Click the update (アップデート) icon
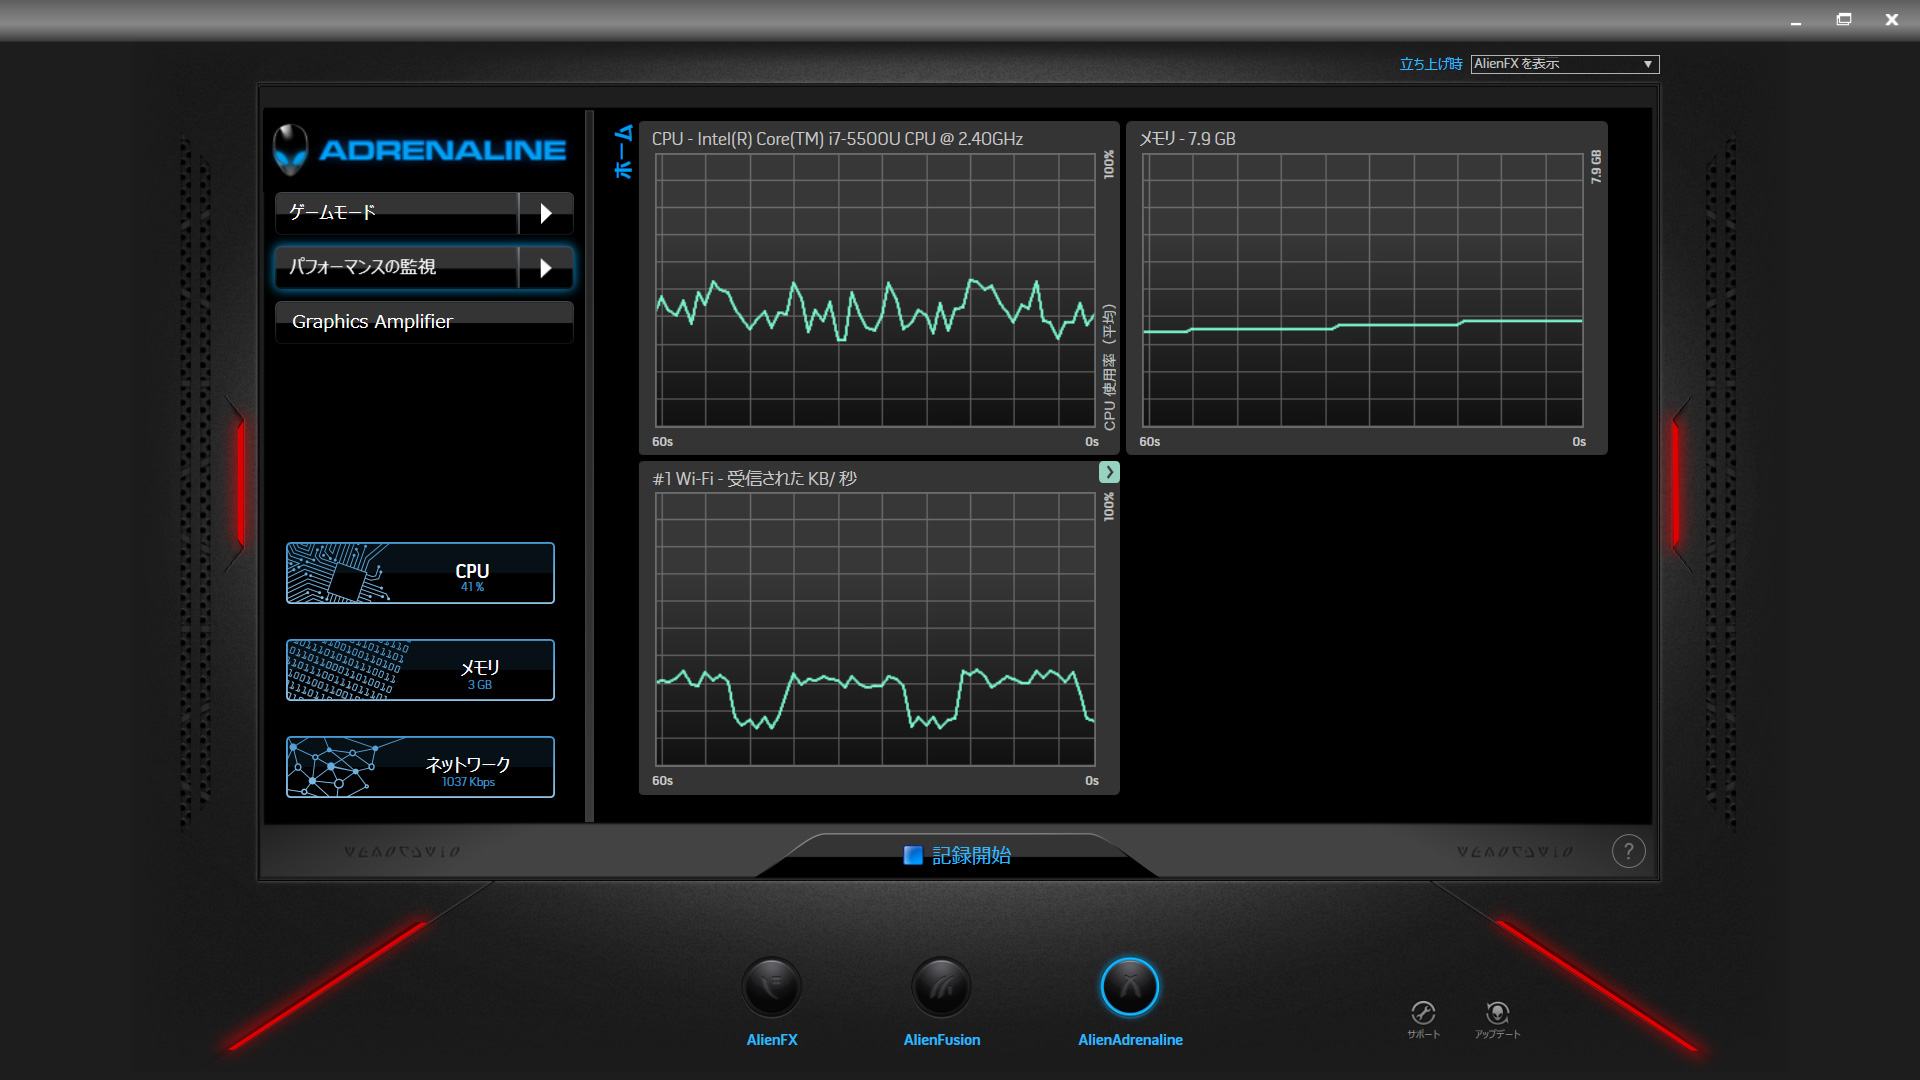1920x1080 pixels. click(1497, 1013)
